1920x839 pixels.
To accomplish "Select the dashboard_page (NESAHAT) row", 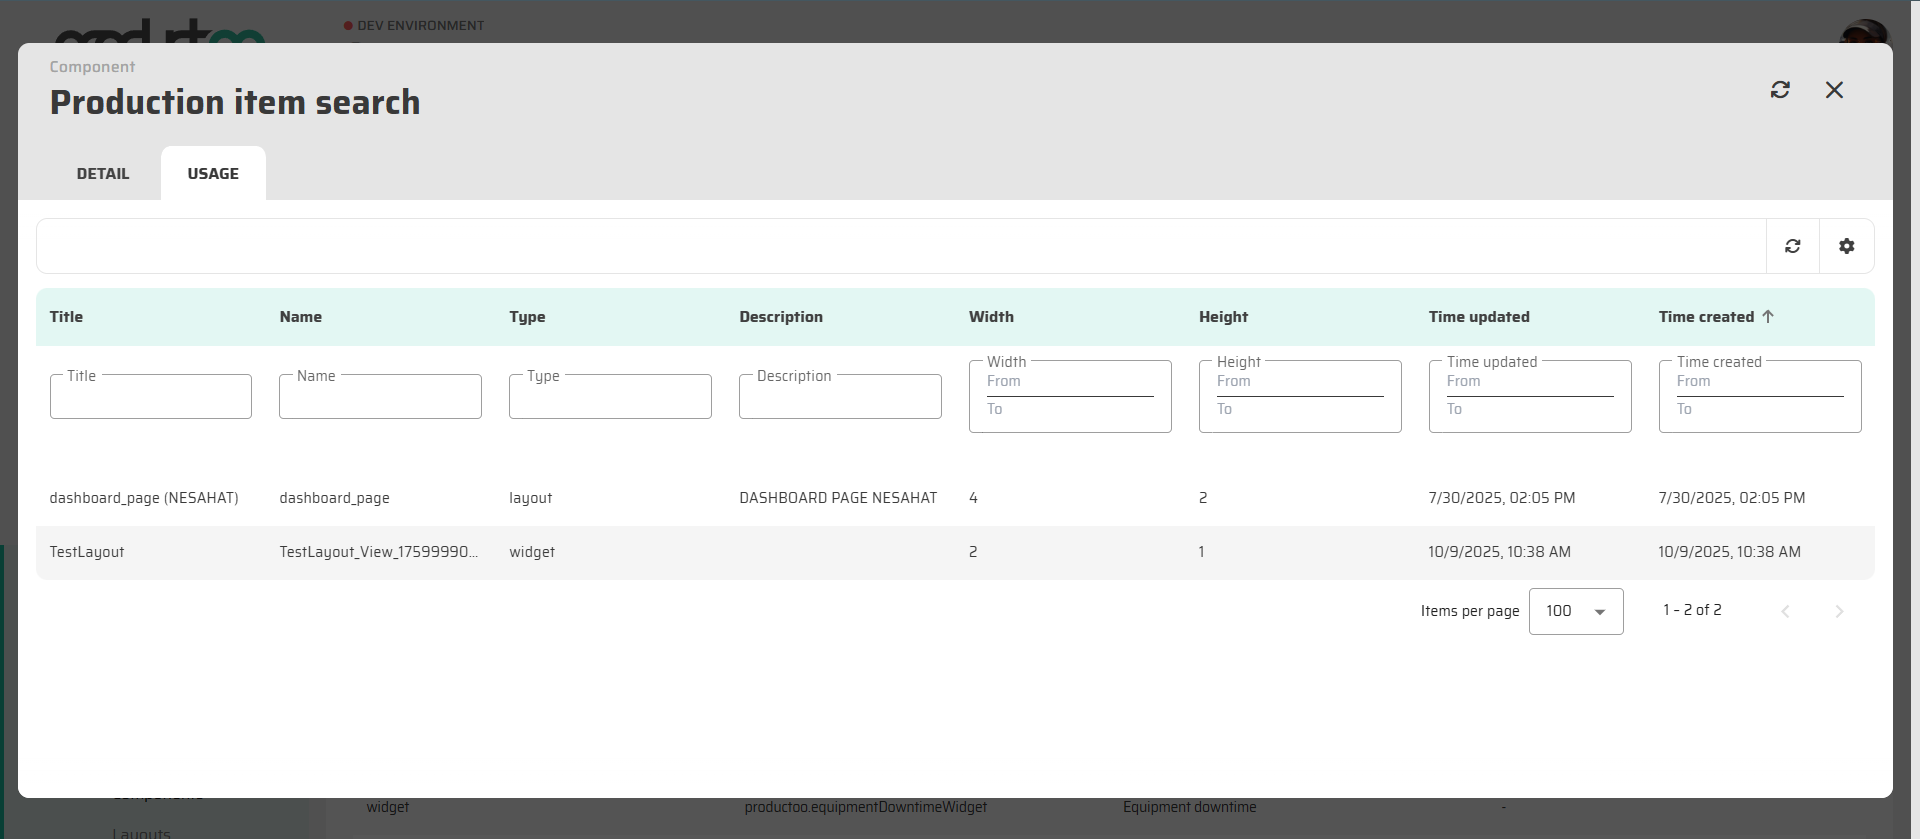I will (144, 498).
